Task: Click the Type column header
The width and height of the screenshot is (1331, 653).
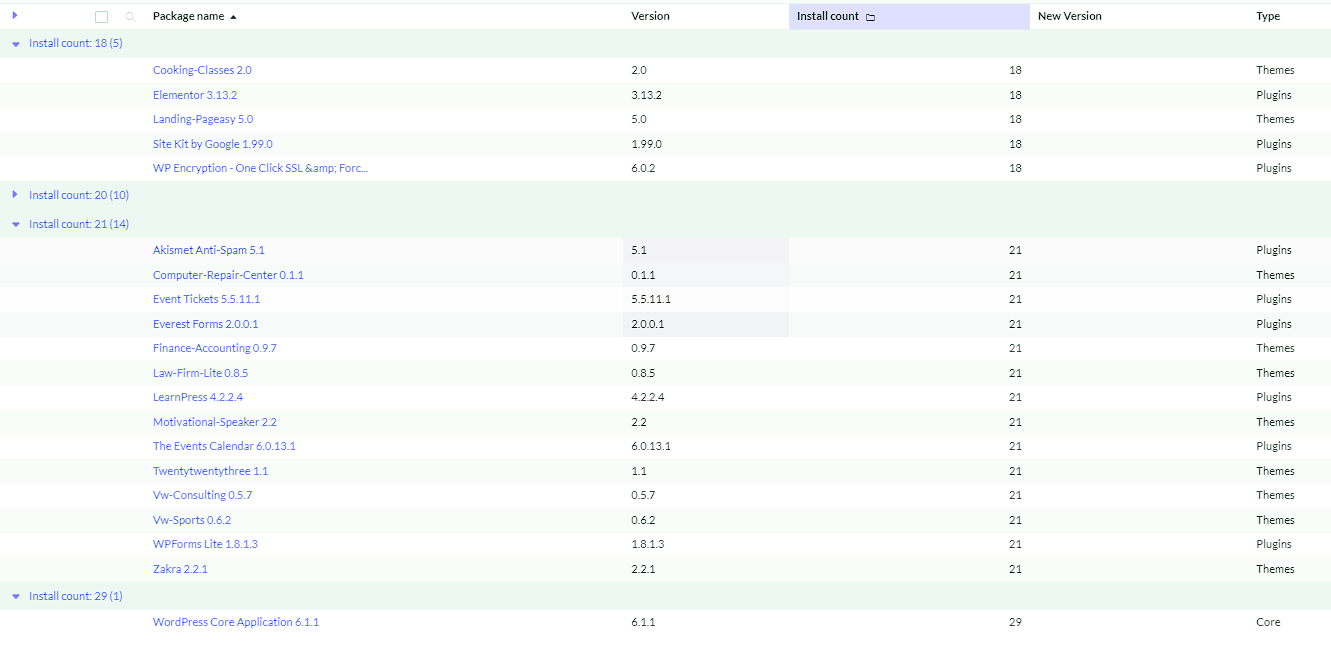Action: [1268, 16]
